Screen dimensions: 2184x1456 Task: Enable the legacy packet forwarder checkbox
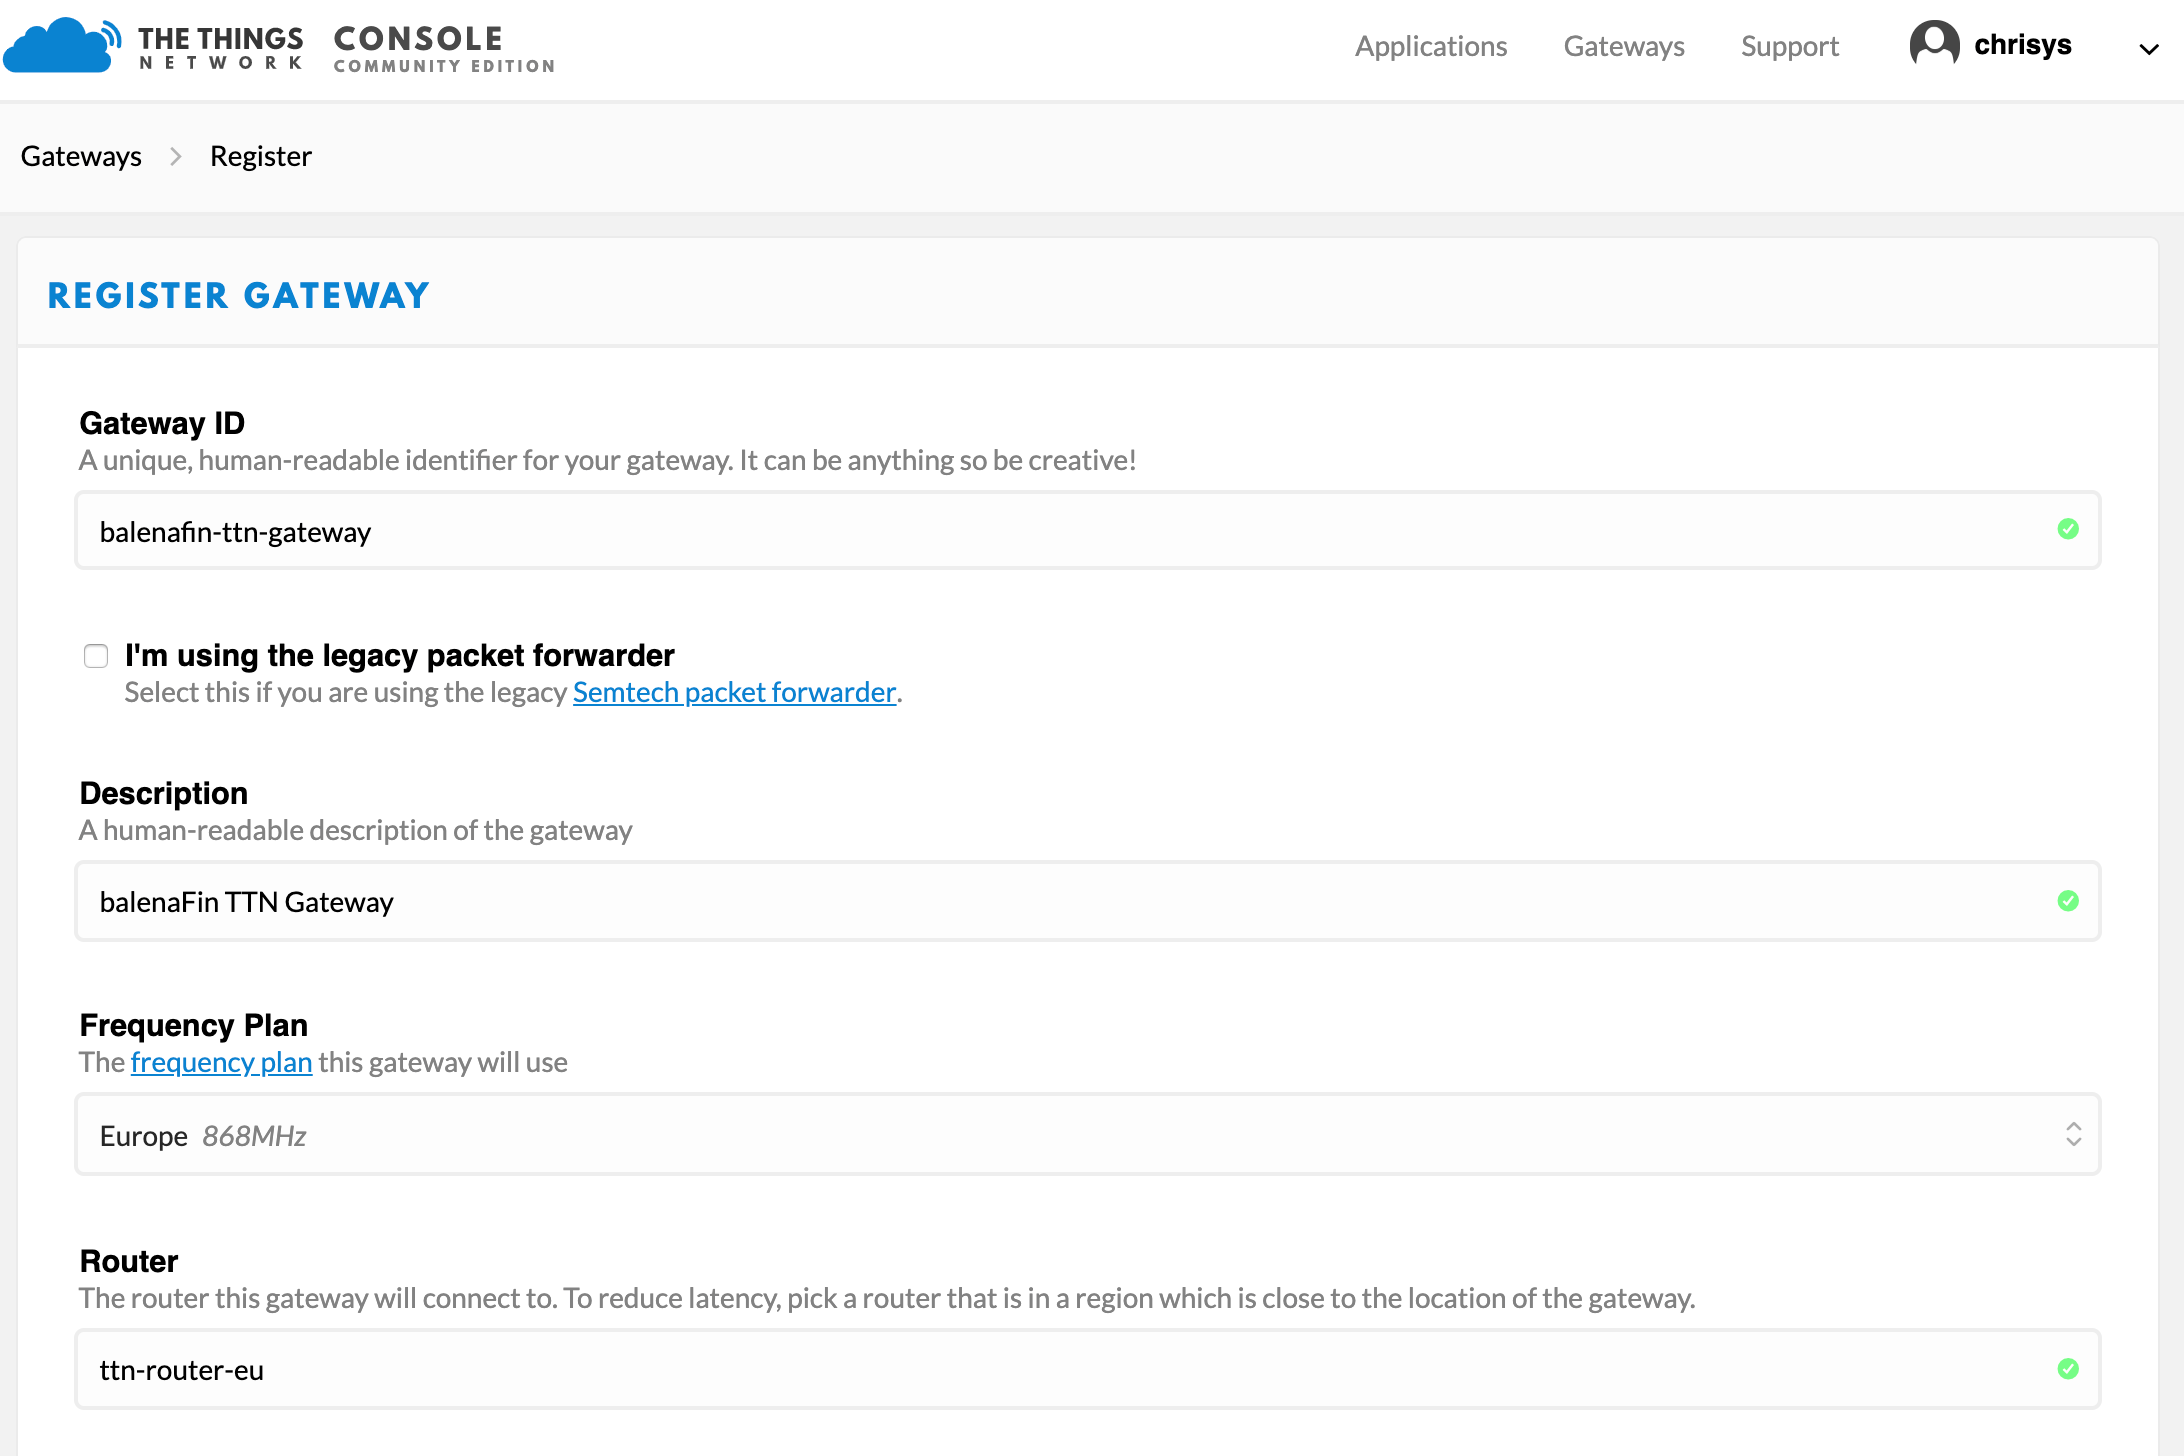pyautogui.click(x=96, y=656)
